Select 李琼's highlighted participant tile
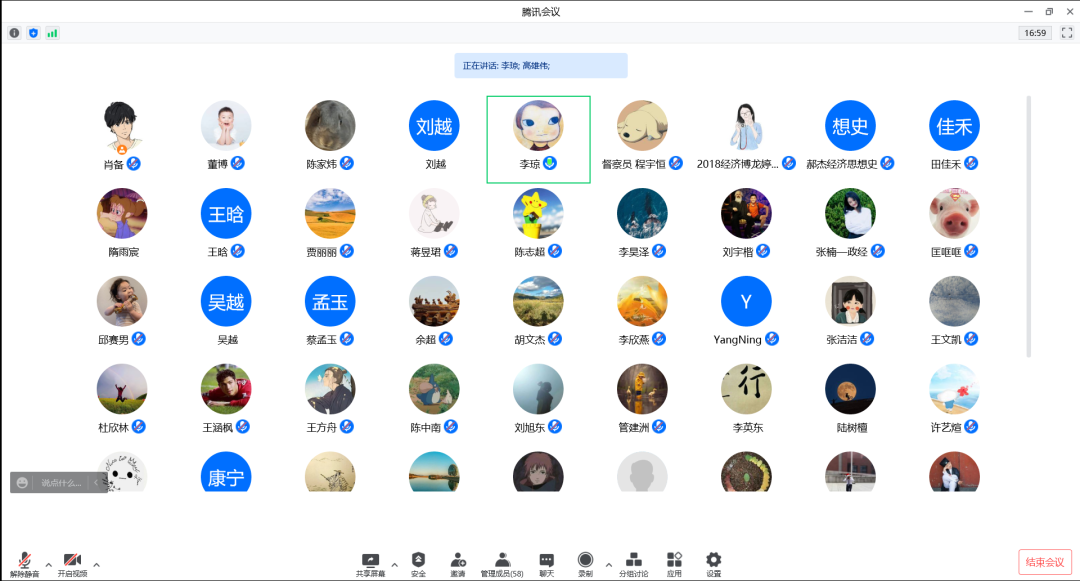Screen dimensions: 1080x581 pyautogui.click(x=538, y=139)
